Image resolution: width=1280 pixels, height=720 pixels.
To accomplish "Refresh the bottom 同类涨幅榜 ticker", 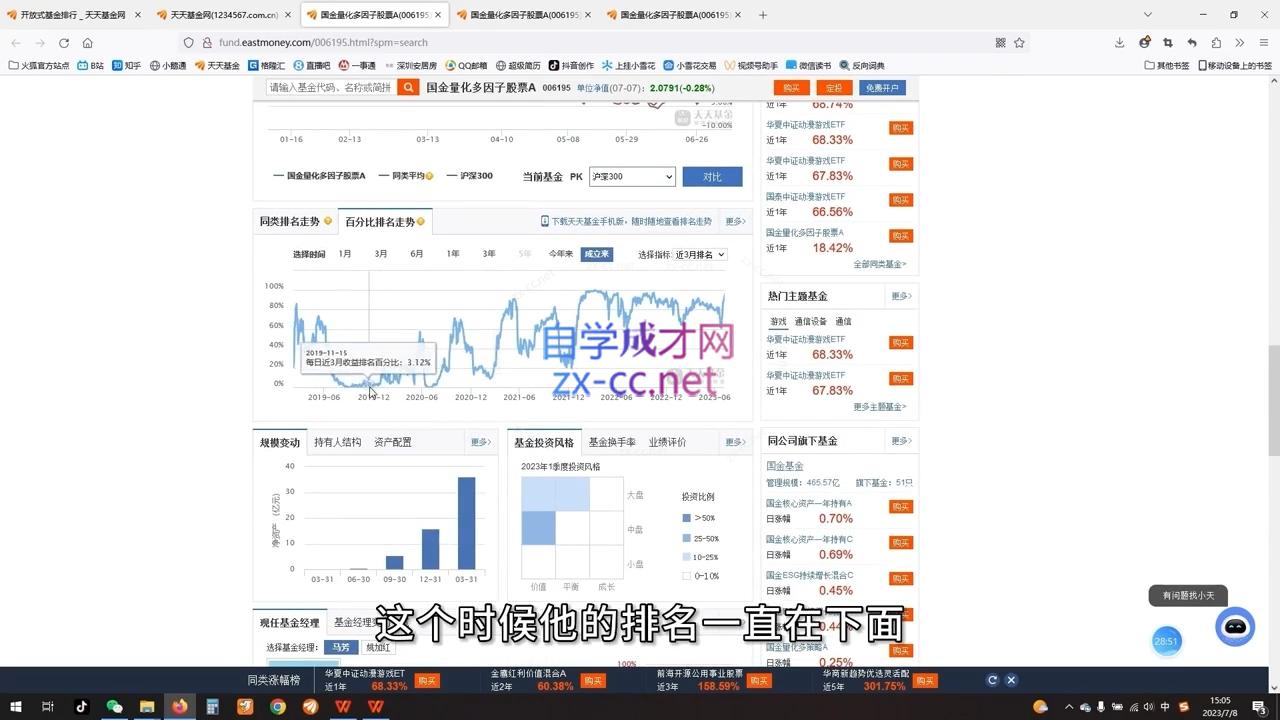I will click(992, 680).
